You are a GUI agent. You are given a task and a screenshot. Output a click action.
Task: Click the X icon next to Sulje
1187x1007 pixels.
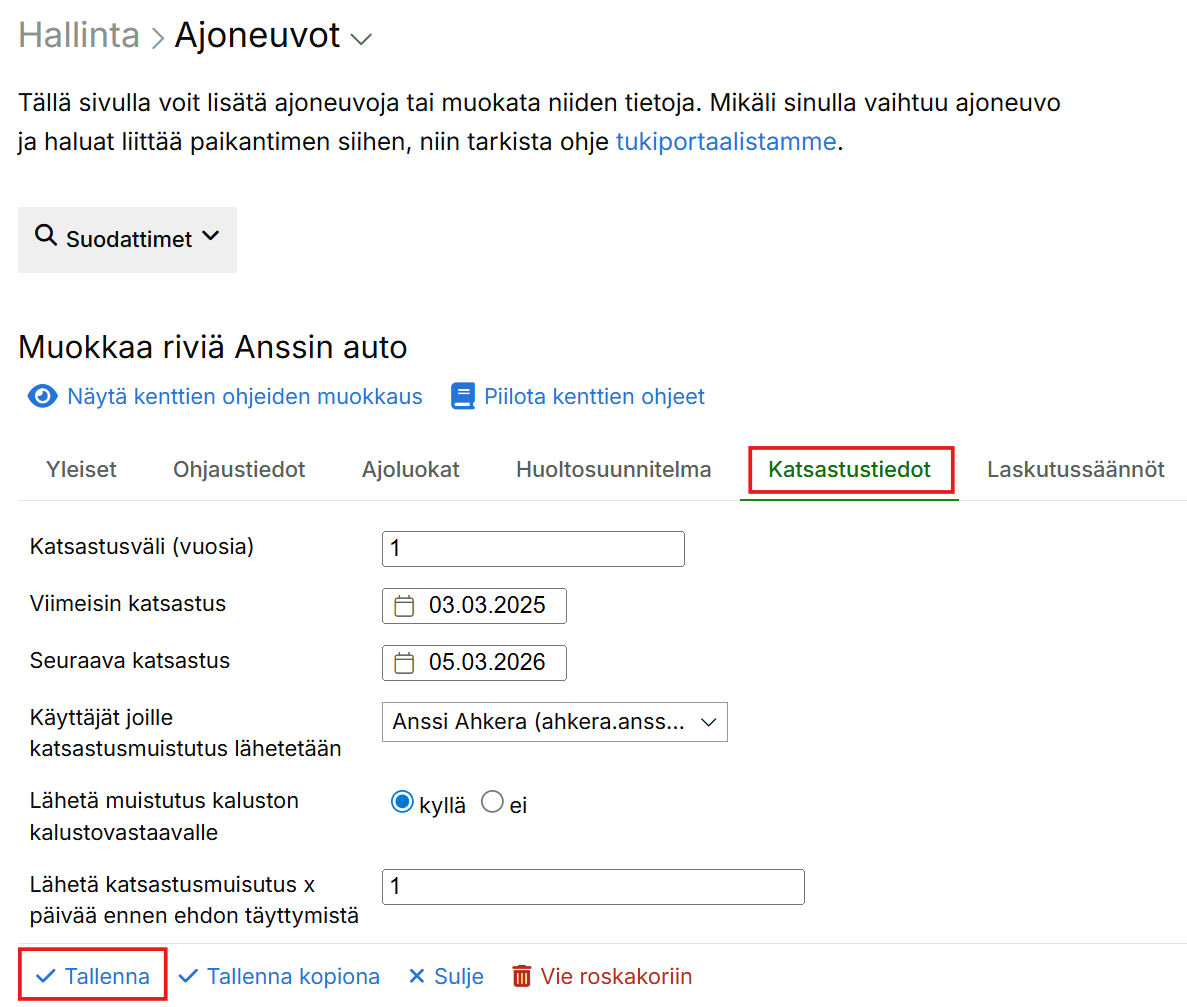click(x=417, y=977)
